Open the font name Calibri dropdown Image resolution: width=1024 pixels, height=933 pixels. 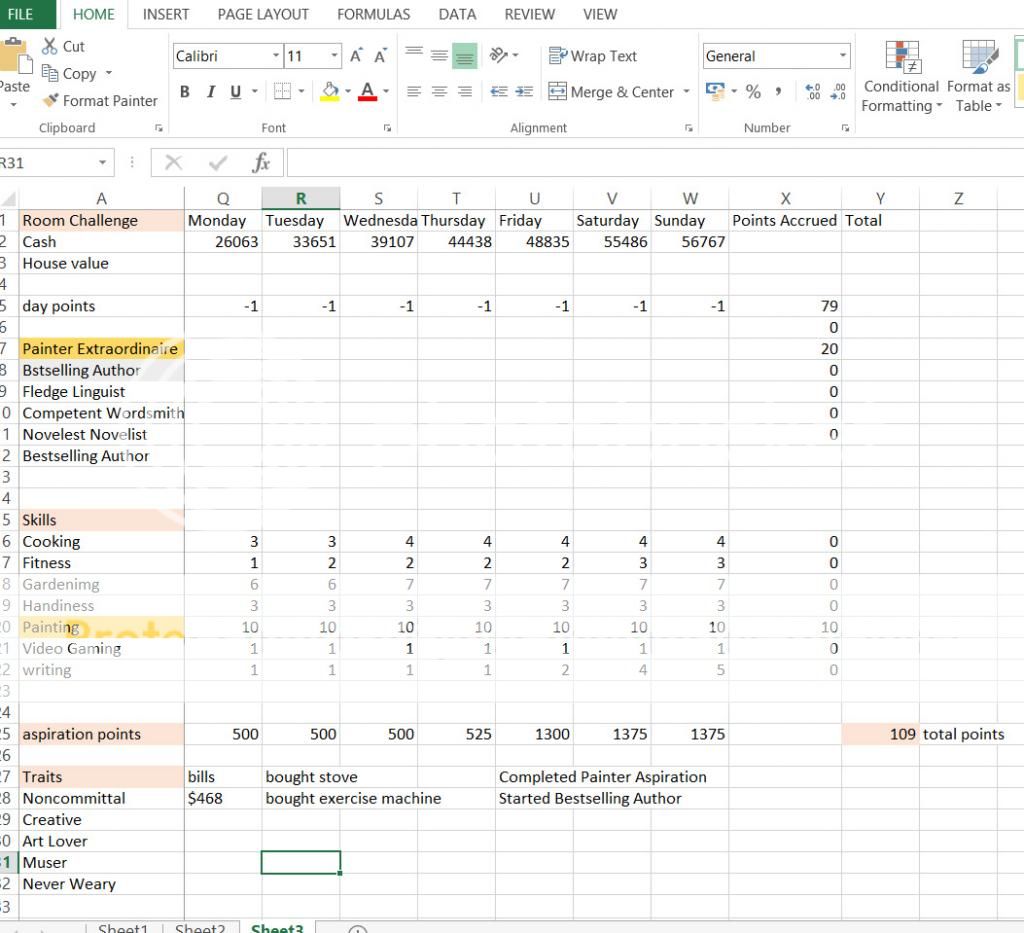tap(276, 57)
